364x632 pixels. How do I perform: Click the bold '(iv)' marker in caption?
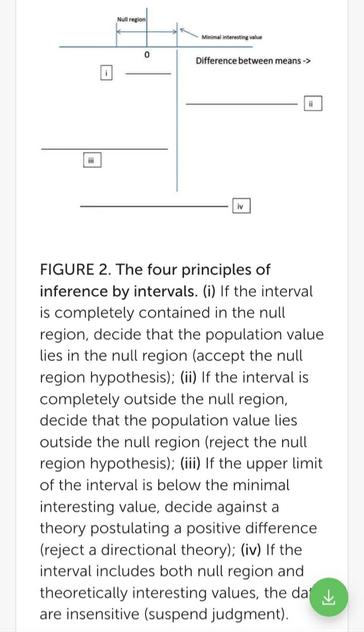pyautogui.click(x=251, y=550)
